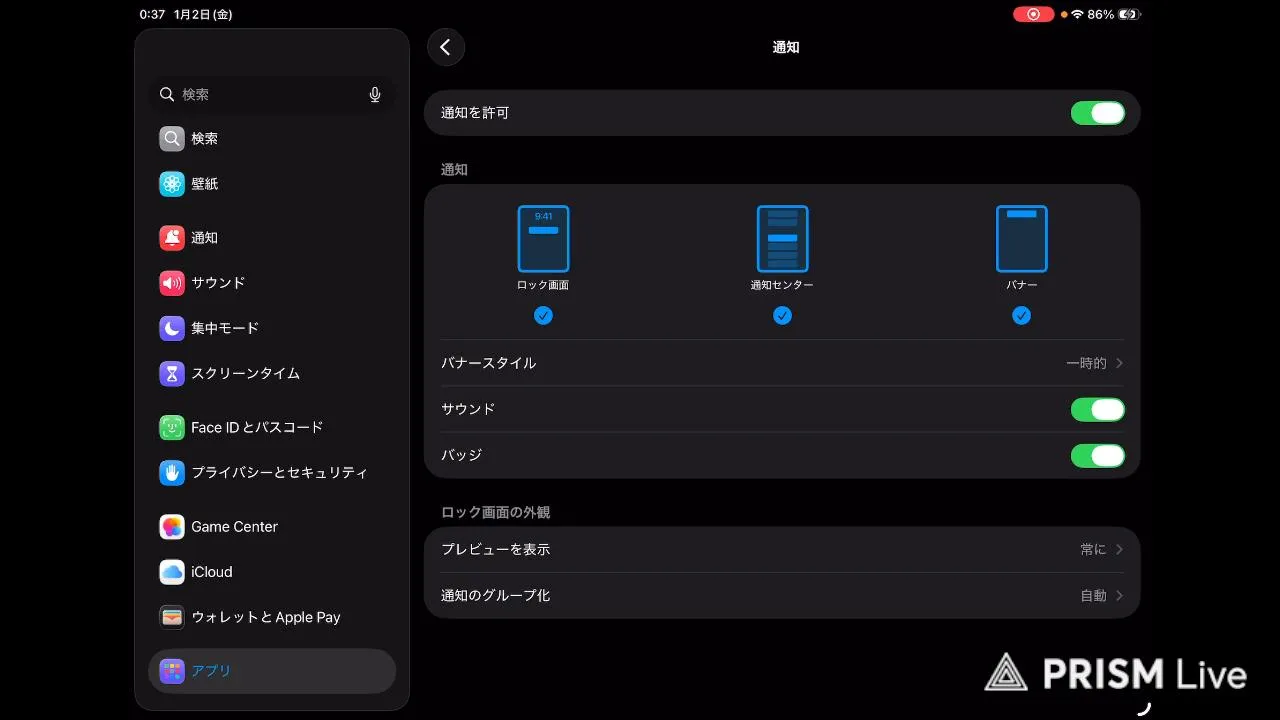Click the スクリーンタイム hourglass icon
1280x720 pixels.
[x=172, y=373]
